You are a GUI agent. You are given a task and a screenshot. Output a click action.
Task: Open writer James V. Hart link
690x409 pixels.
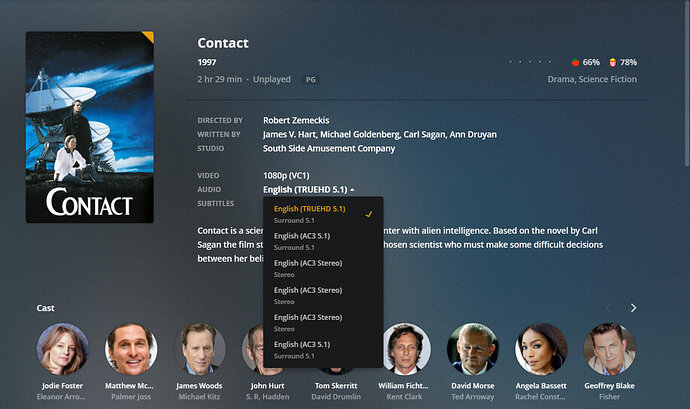[290, 134]
